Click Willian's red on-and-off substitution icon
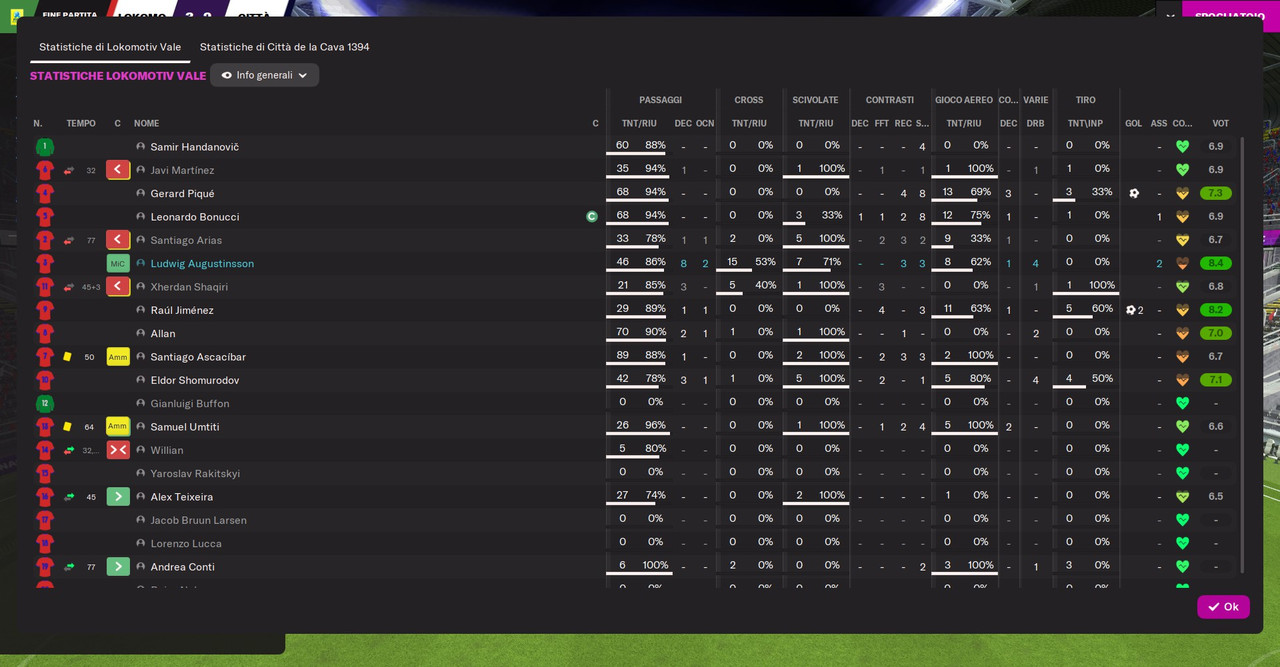This screenshot has height=667, width=1280. click(118, 450)
